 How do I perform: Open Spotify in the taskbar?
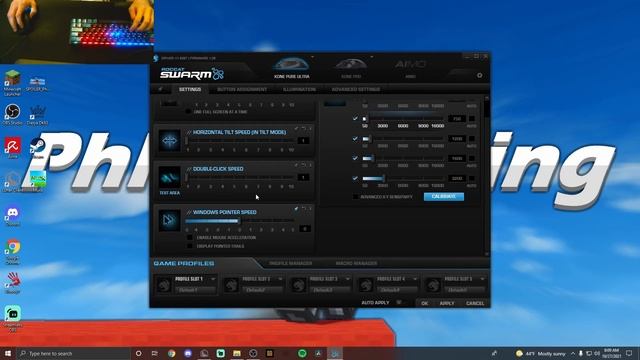302,353
